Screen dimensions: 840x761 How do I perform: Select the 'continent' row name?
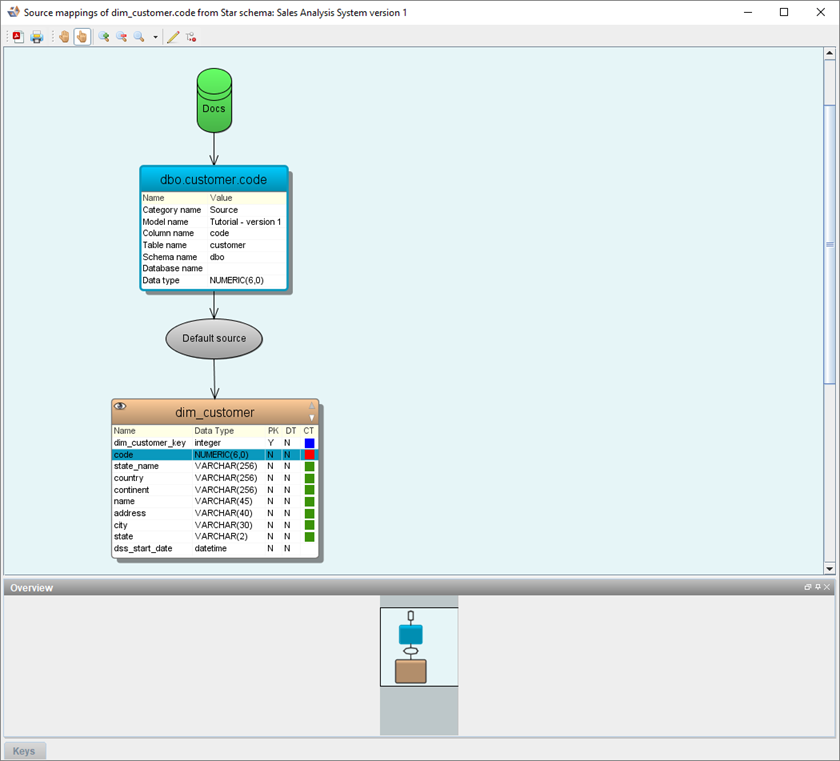(x=131, y=489)
